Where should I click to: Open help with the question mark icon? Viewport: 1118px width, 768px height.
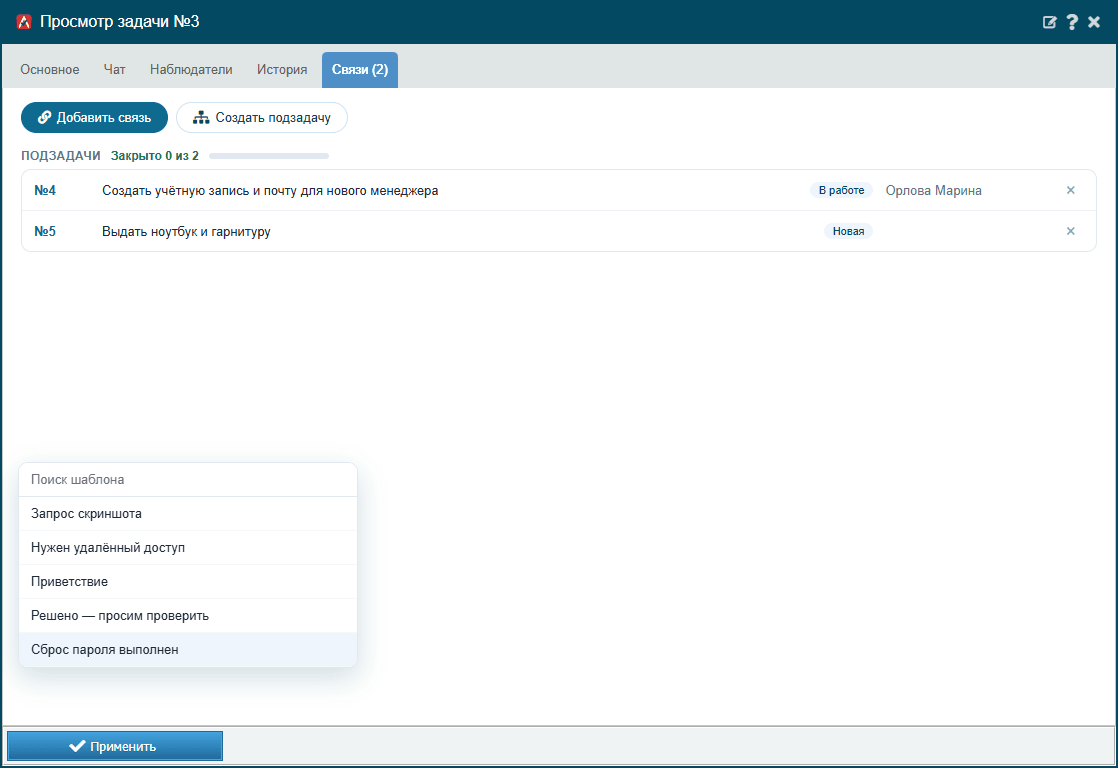click(1072, 22)
